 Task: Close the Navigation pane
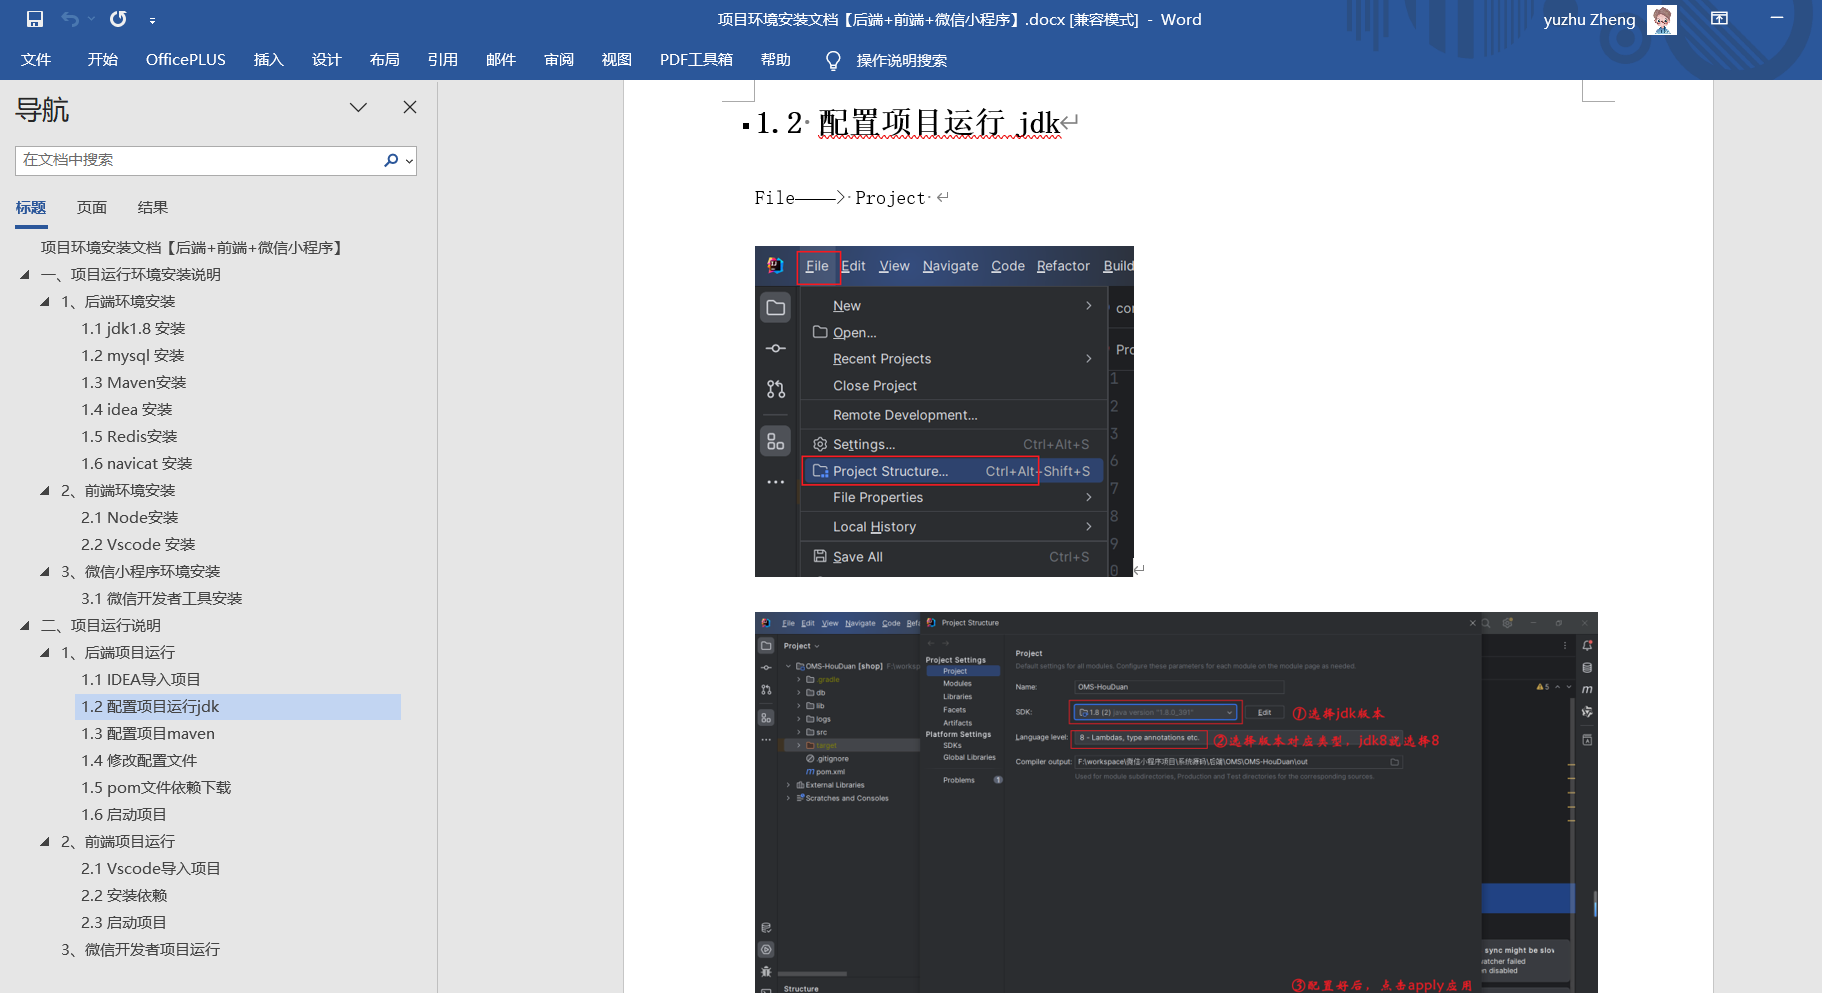coord(410,107)
